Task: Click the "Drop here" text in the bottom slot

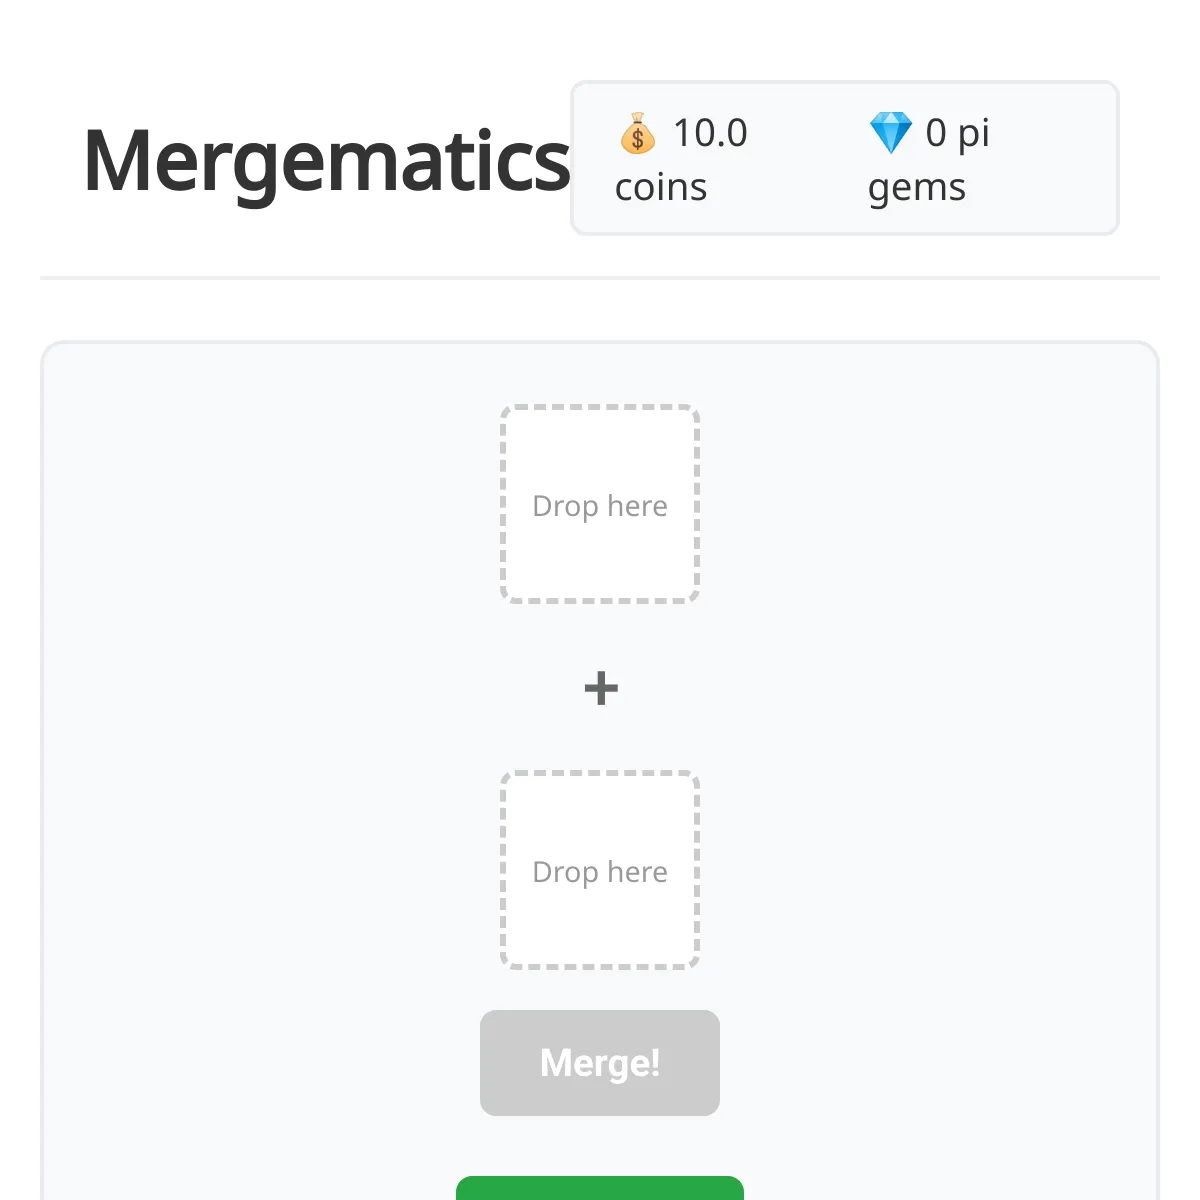Action: (600, 872)
